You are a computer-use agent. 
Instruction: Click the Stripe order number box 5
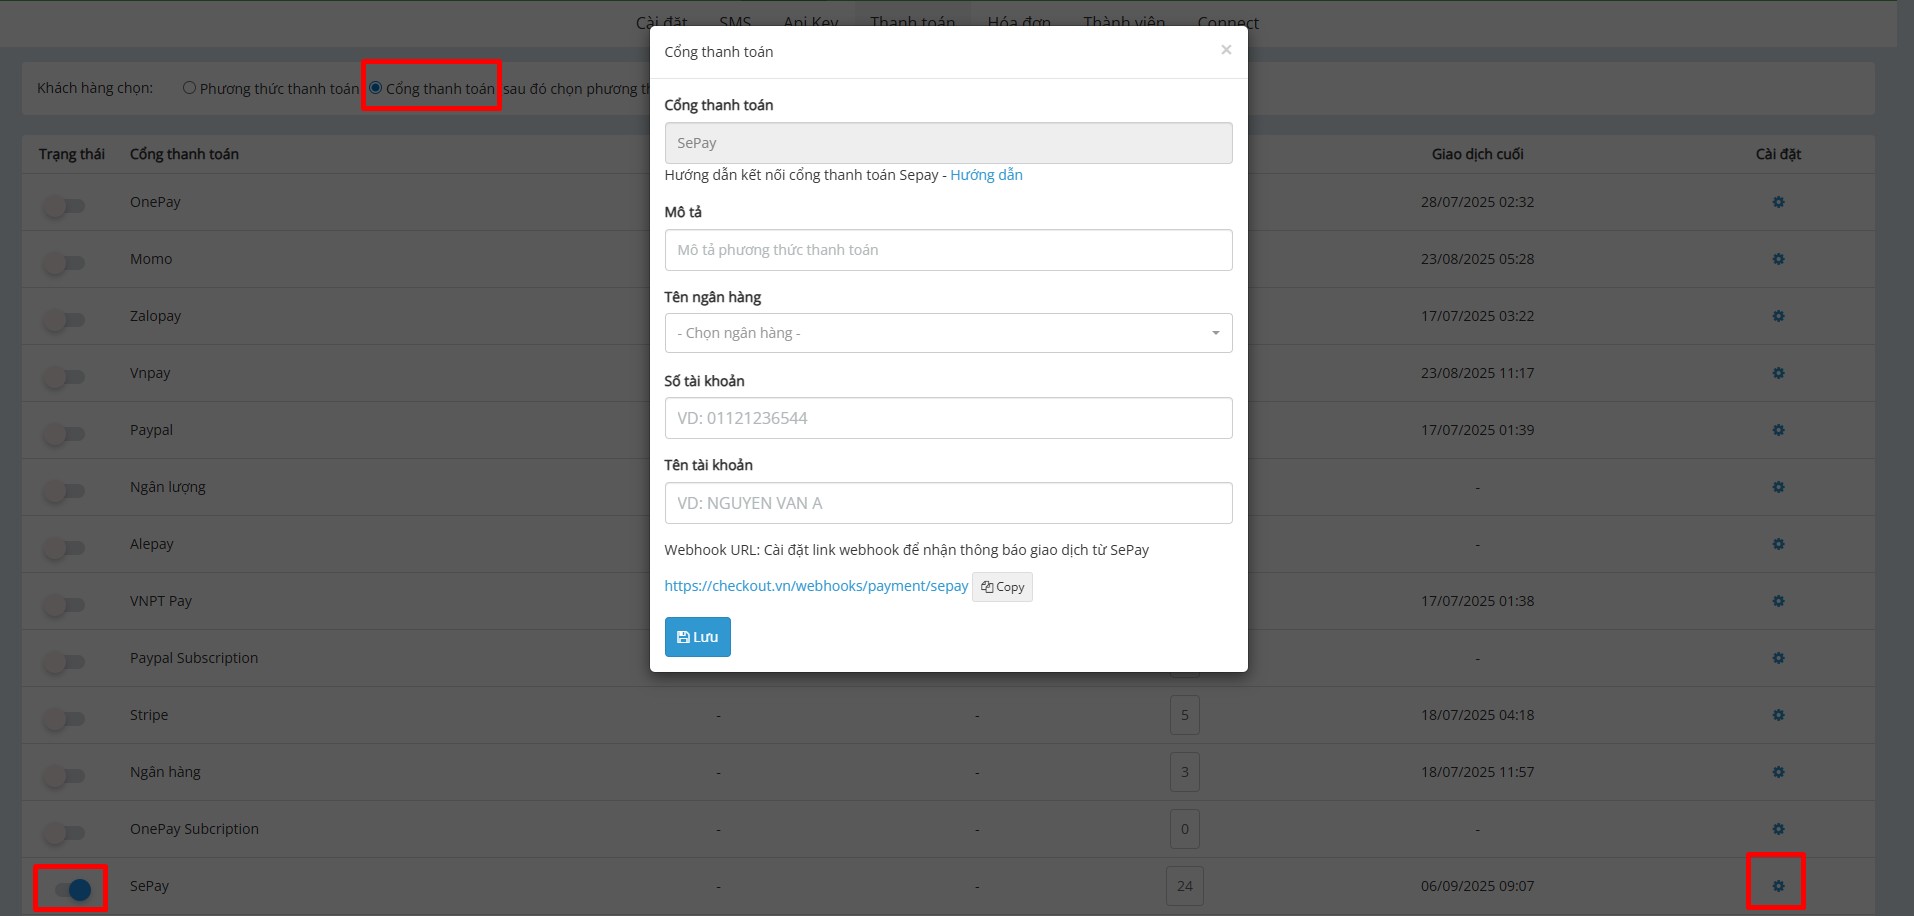pos(1185,715)
